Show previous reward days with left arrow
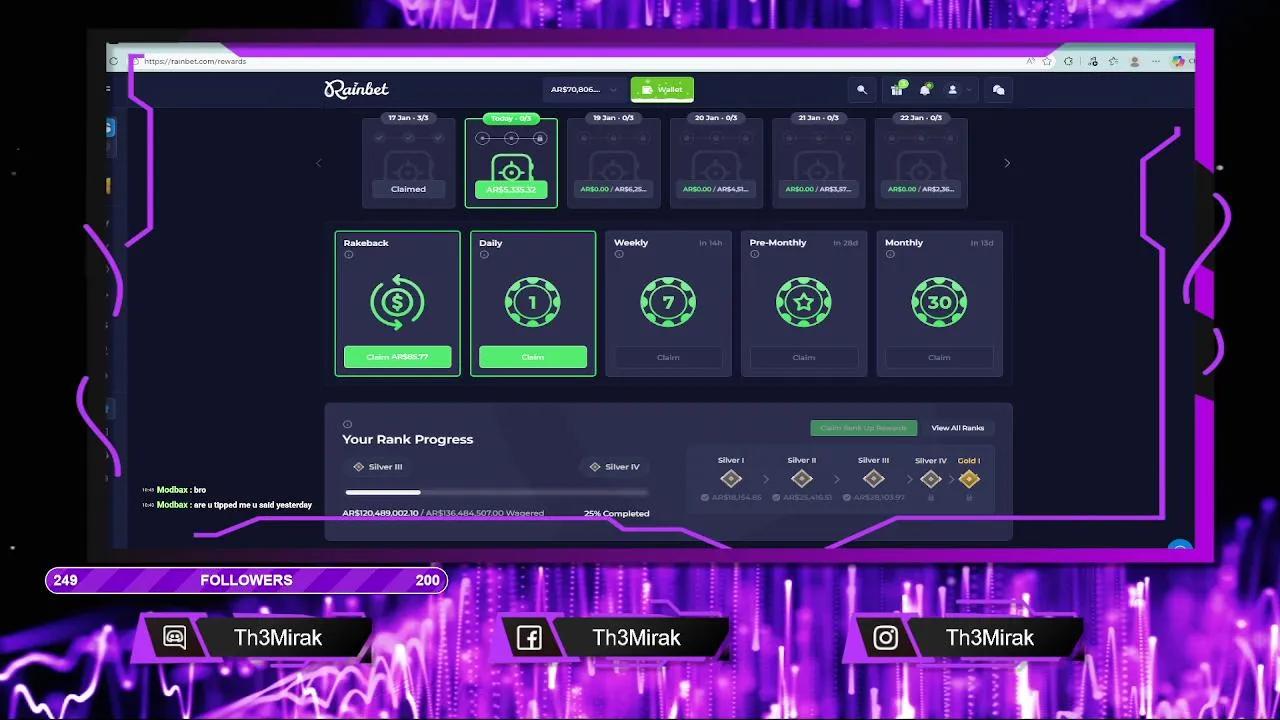The width and height of the screenshot is (1280, 720). click(319, 163)
